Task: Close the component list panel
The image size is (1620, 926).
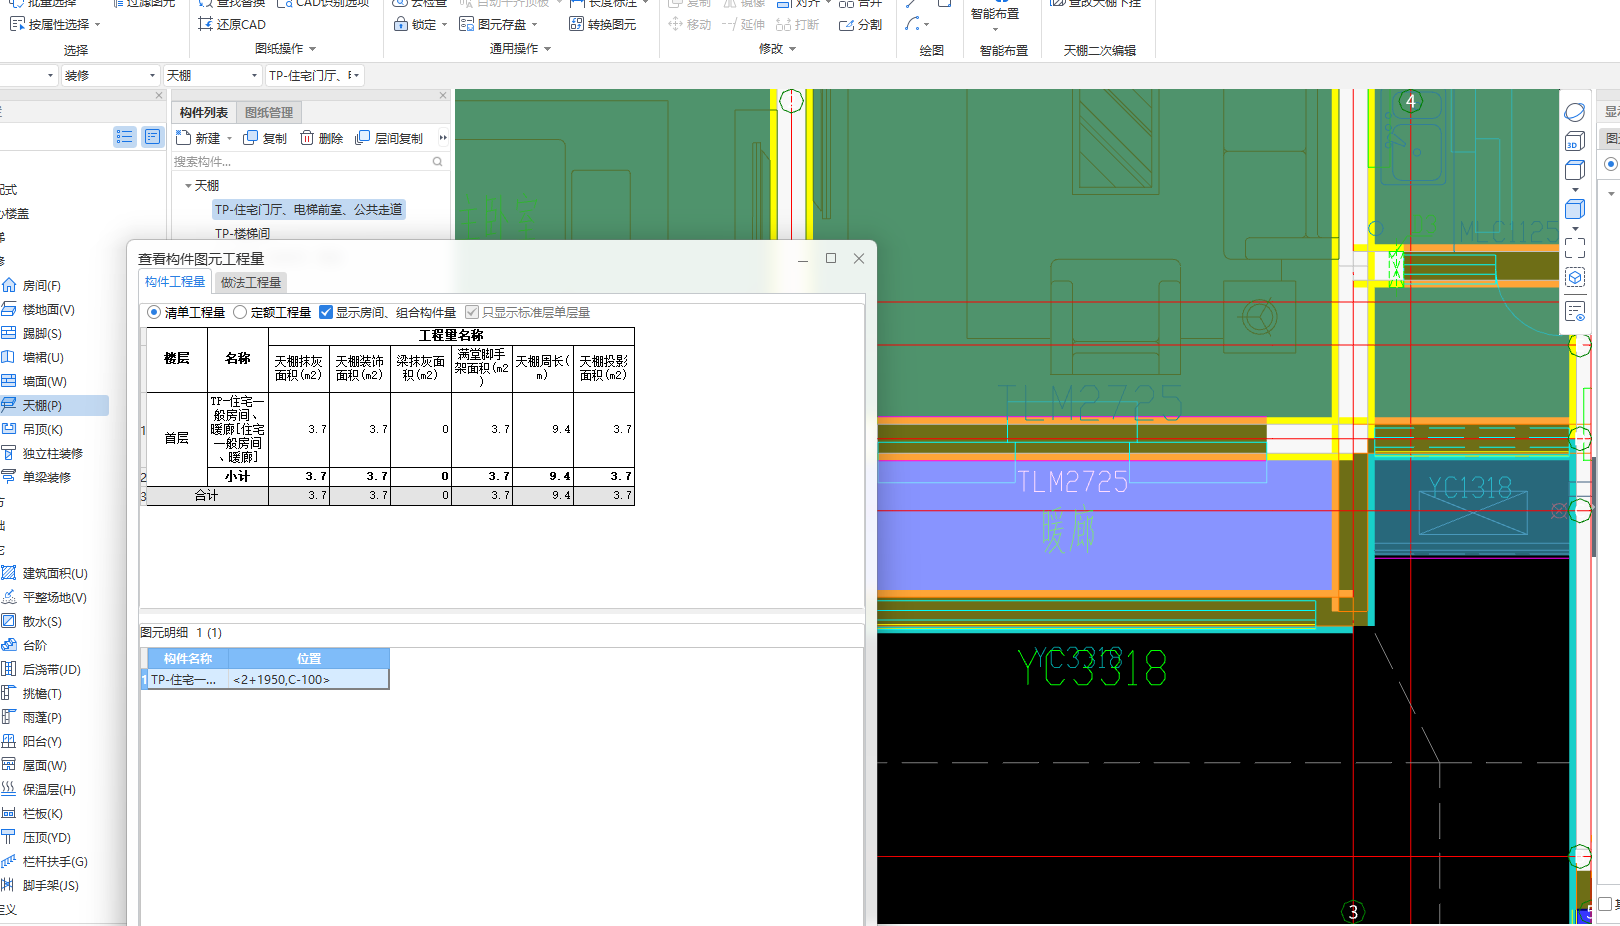Action: click(443, 95)
